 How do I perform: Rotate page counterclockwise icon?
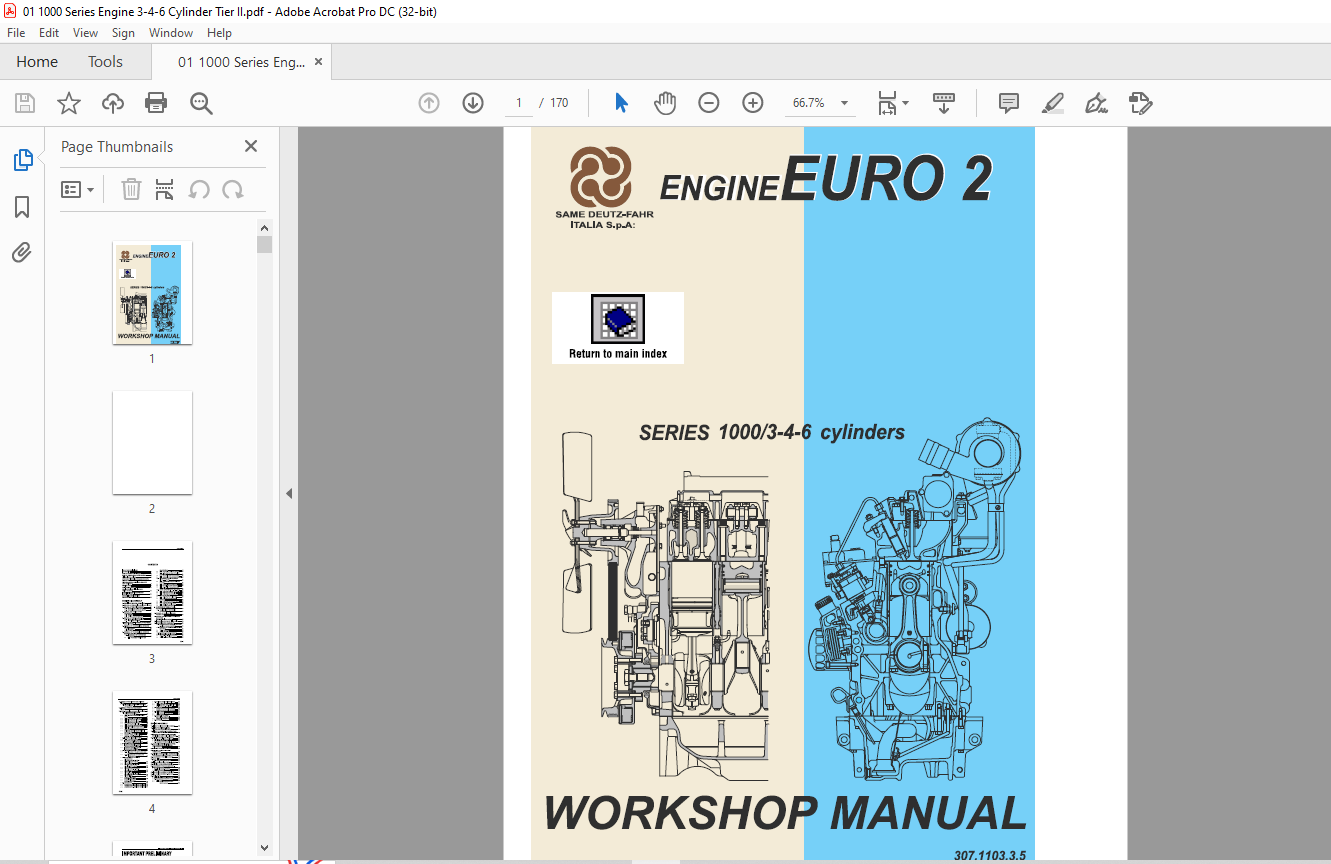point(199,189)
